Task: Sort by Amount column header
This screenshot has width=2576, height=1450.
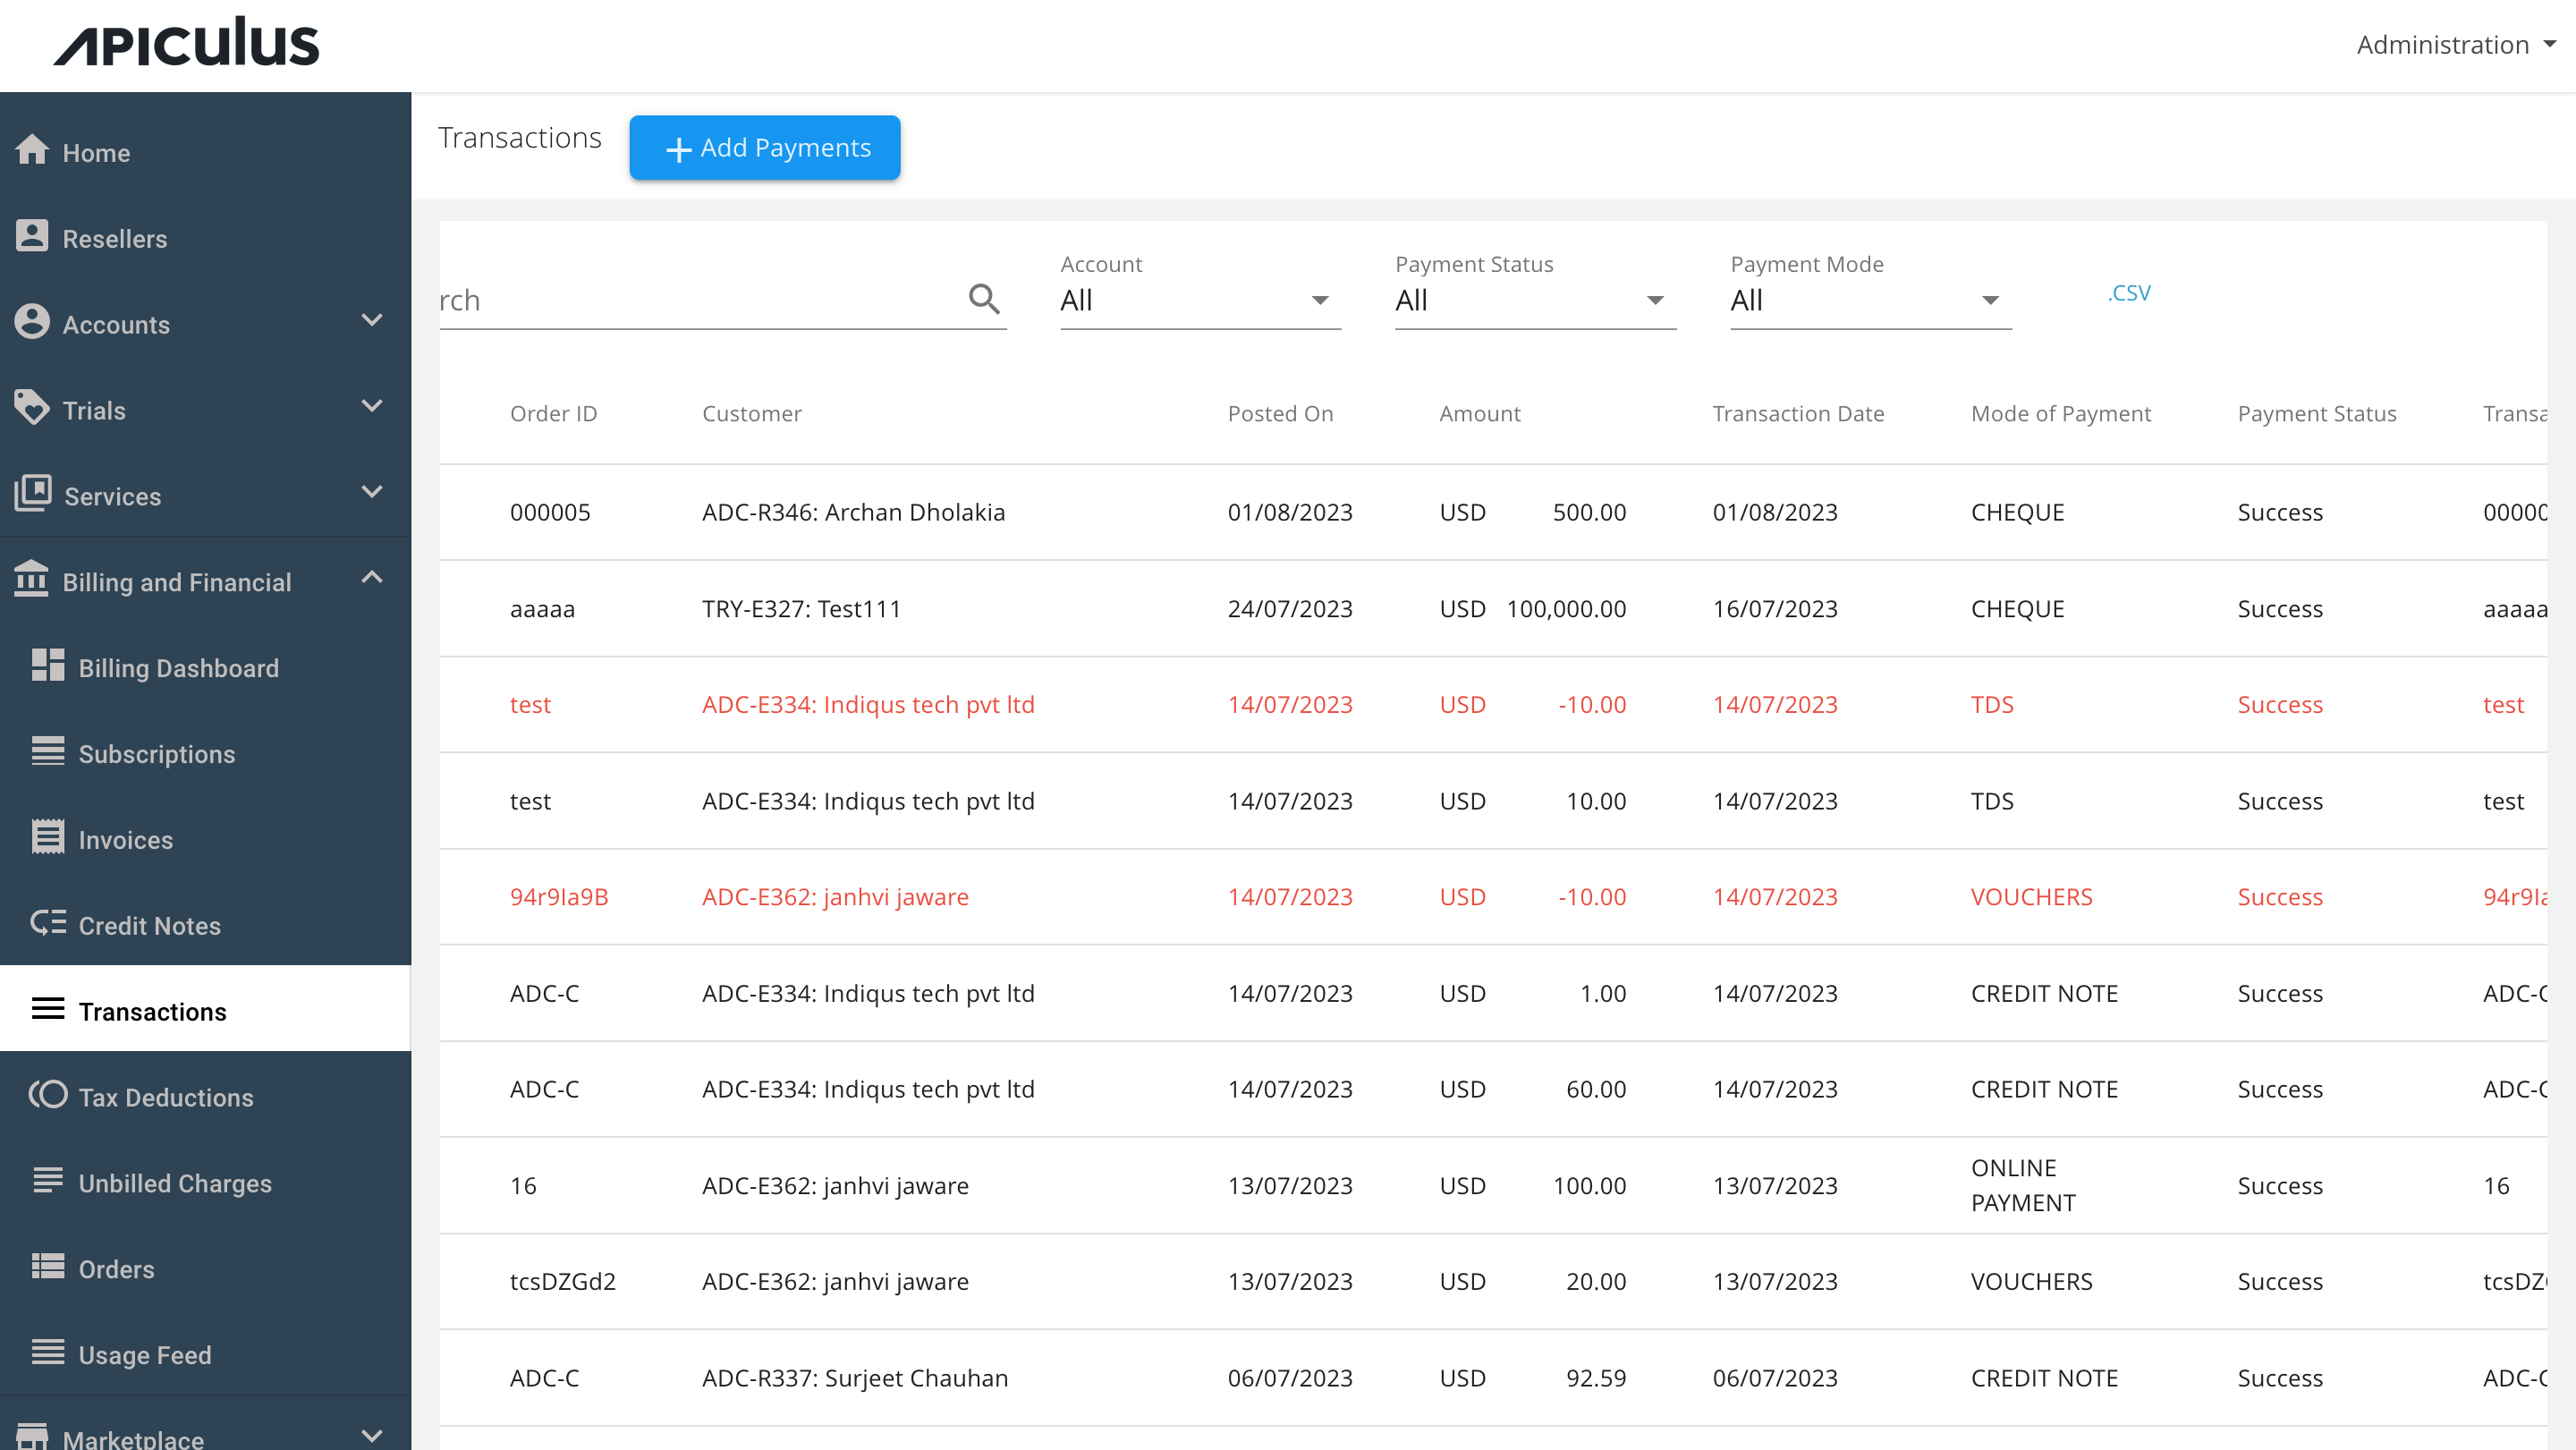Action: (x=1479, y=413)
